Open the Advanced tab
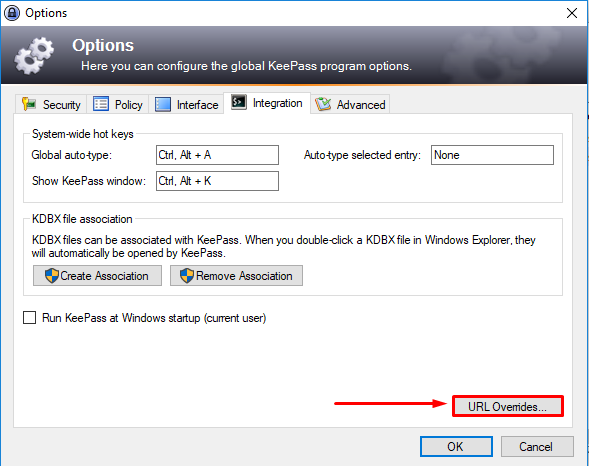This screenshot has height=466, width=589. pyautogui.click(x=350, y=104)
